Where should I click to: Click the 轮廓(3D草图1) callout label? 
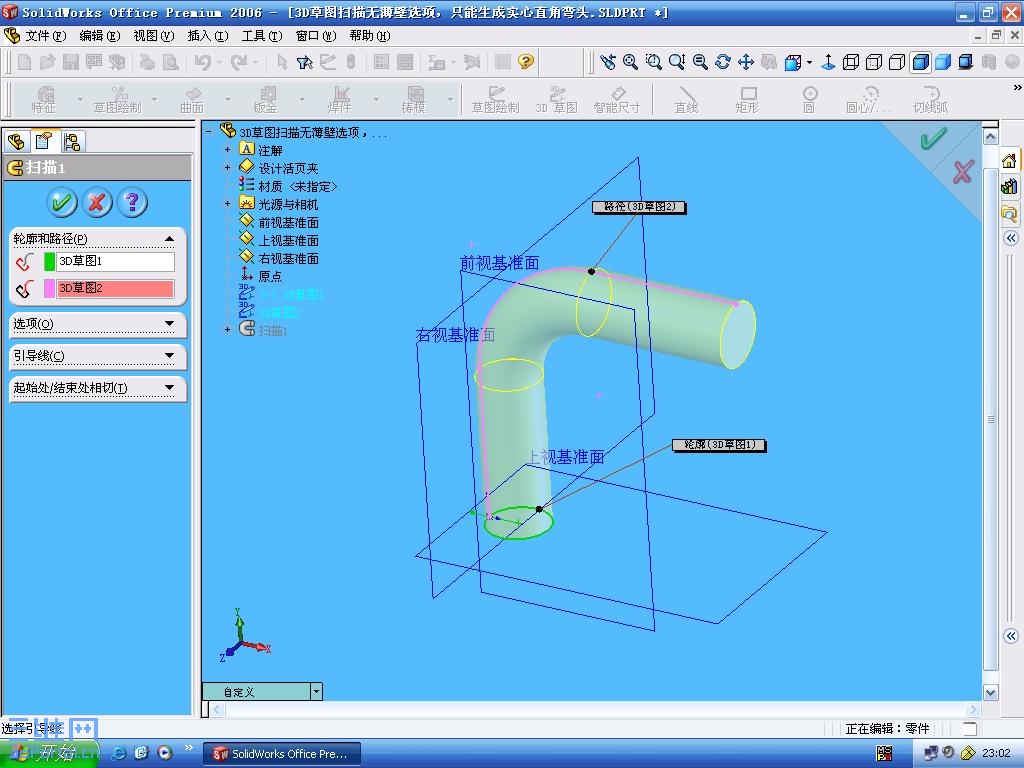pyautogui.click(x=718, y=445)
